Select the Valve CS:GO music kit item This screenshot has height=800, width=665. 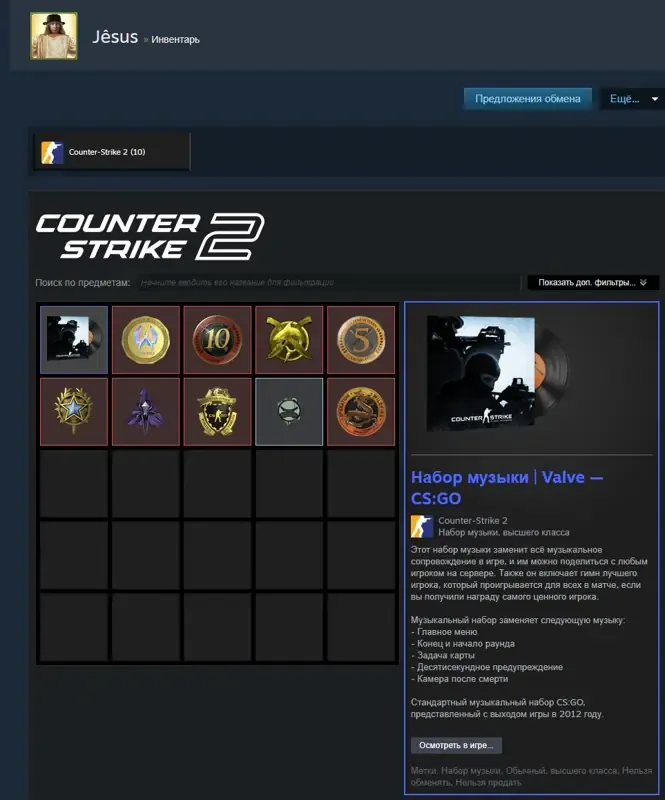pyautogui.click(x=74, y=340)
